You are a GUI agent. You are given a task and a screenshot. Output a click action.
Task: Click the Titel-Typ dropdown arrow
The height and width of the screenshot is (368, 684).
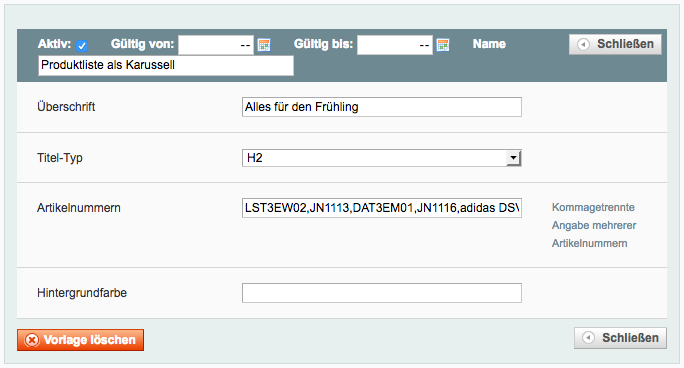[513, 158]
